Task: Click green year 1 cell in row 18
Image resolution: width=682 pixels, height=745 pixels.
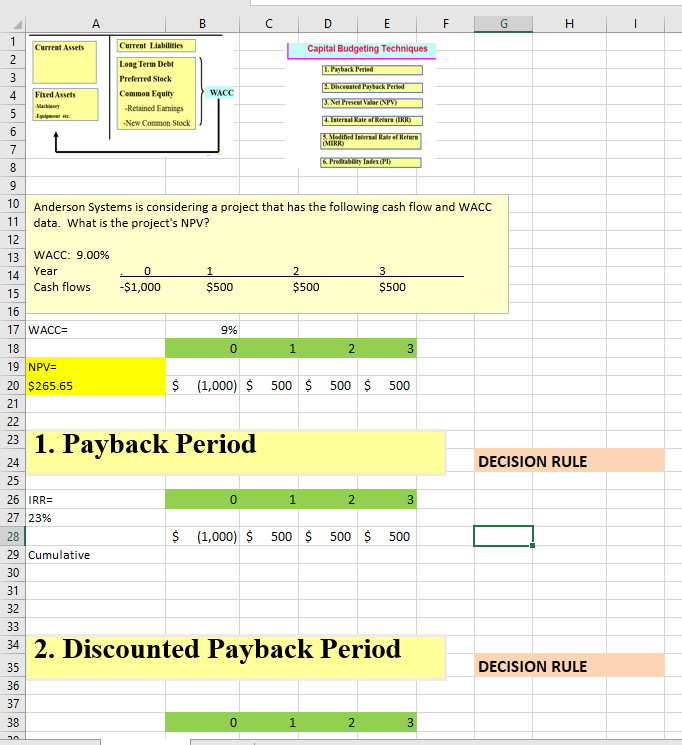Action: 269,348
